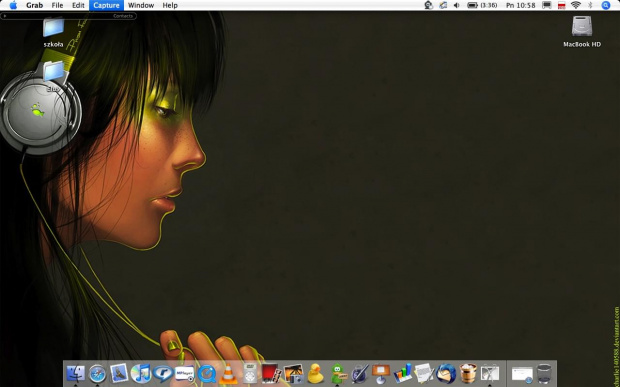Open the ink pen app in Dock
Viewport: 620px width, 387px height.
359,374
